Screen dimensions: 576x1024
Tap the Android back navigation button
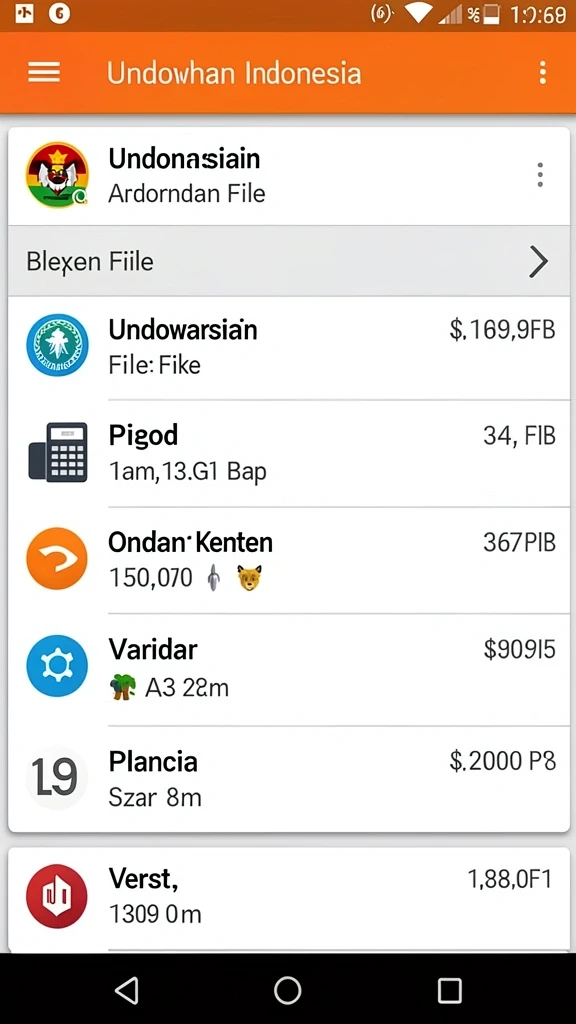(127, 989)
